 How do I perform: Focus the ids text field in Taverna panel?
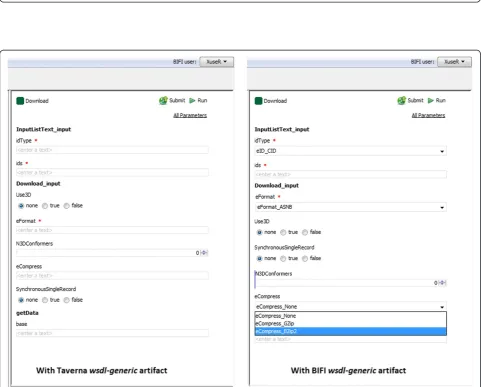coord(112,172)
